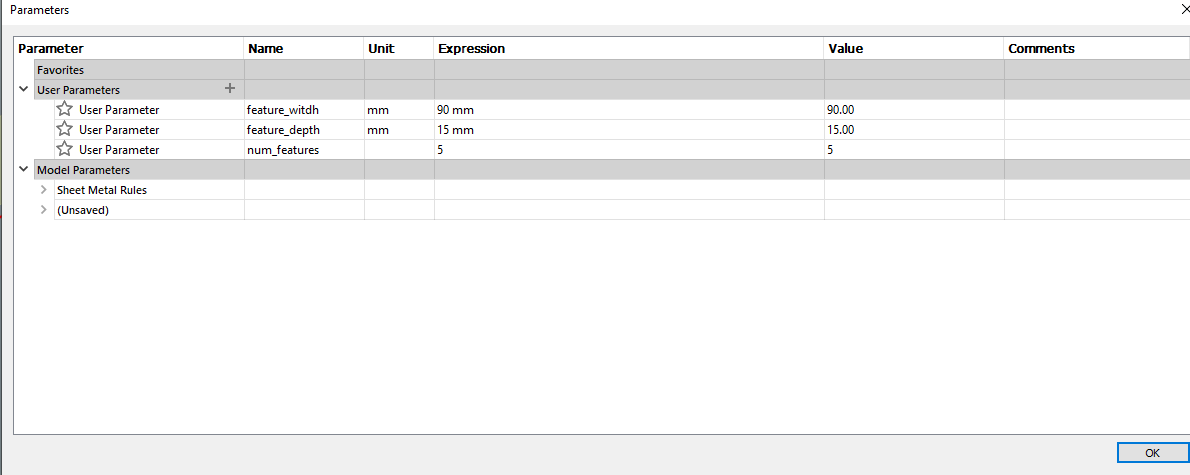Favorite the feature_depth parameter star
Image resolution: width=1190 pixels, height=475 pixels.
pos(65,129)
